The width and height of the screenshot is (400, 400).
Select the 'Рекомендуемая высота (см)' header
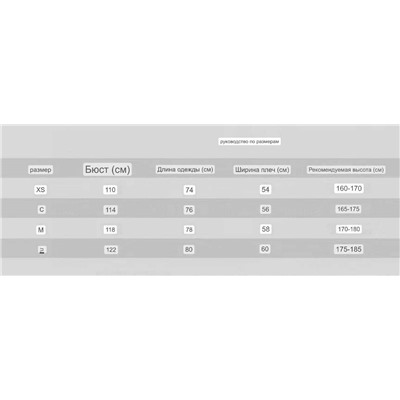[346, 170]
